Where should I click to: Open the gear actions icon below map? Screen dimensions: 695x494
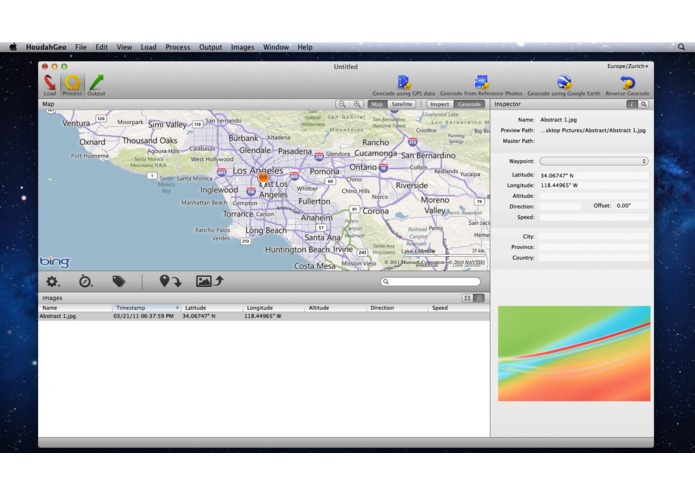pyautogui.click(x=53, y=282)
